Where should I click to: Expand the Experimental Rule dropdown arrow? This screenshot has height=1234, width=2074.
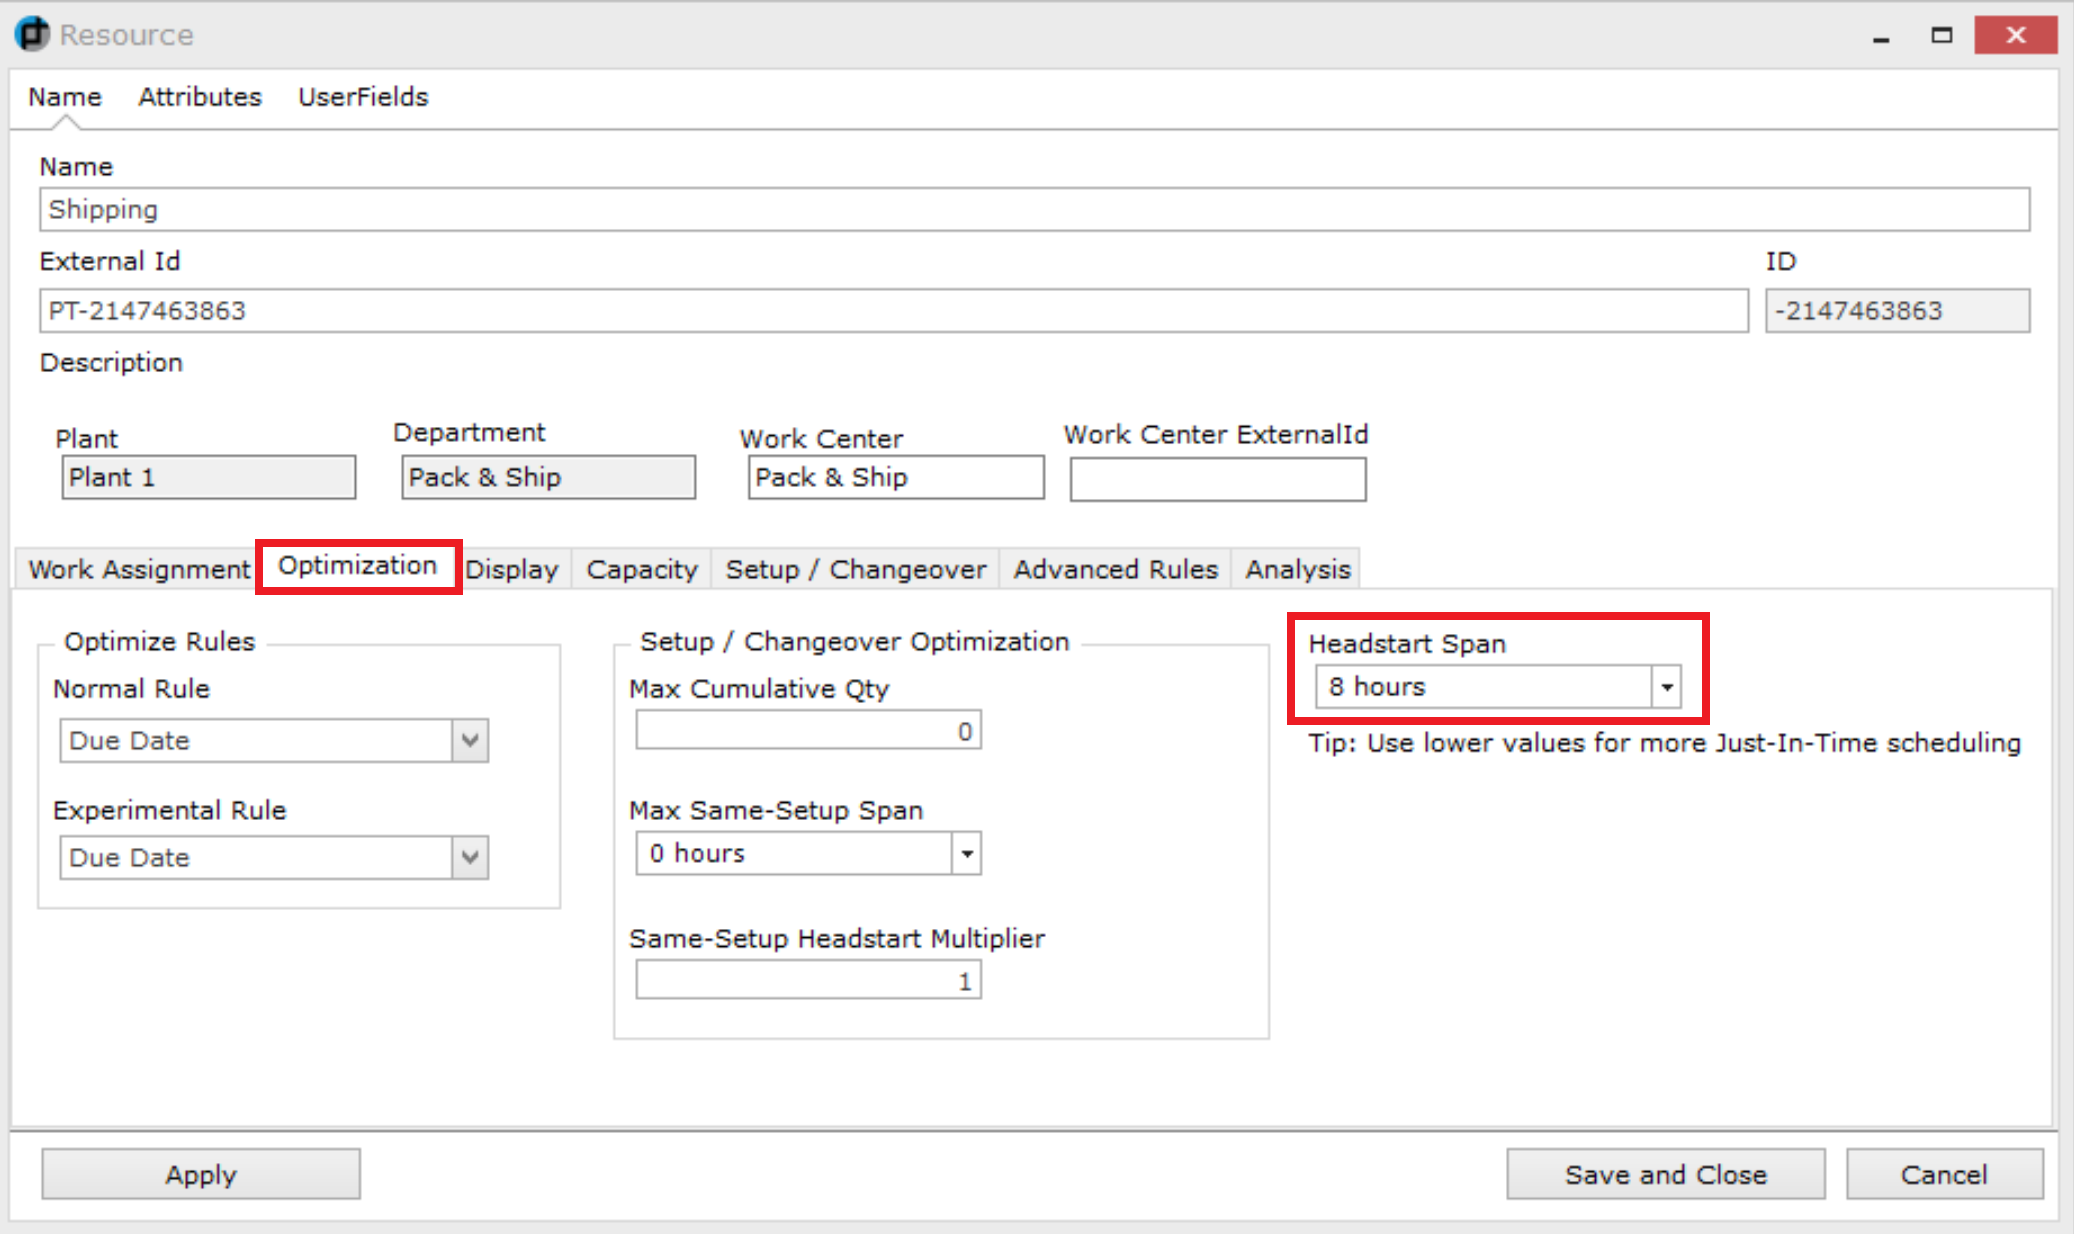coord(470,858)
